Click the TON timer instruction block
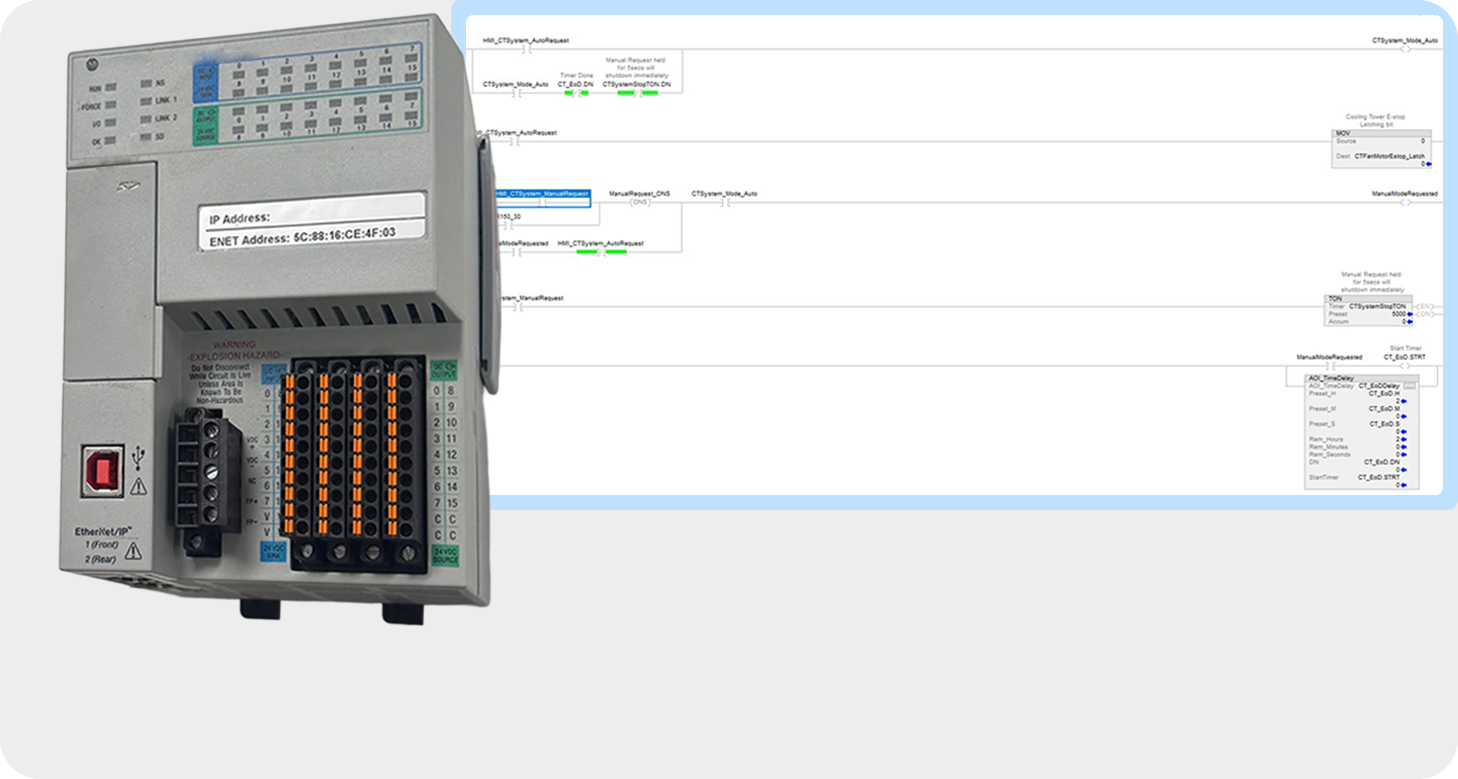This screenshot has width=1458, height=779. click(x=1367, y=310)
